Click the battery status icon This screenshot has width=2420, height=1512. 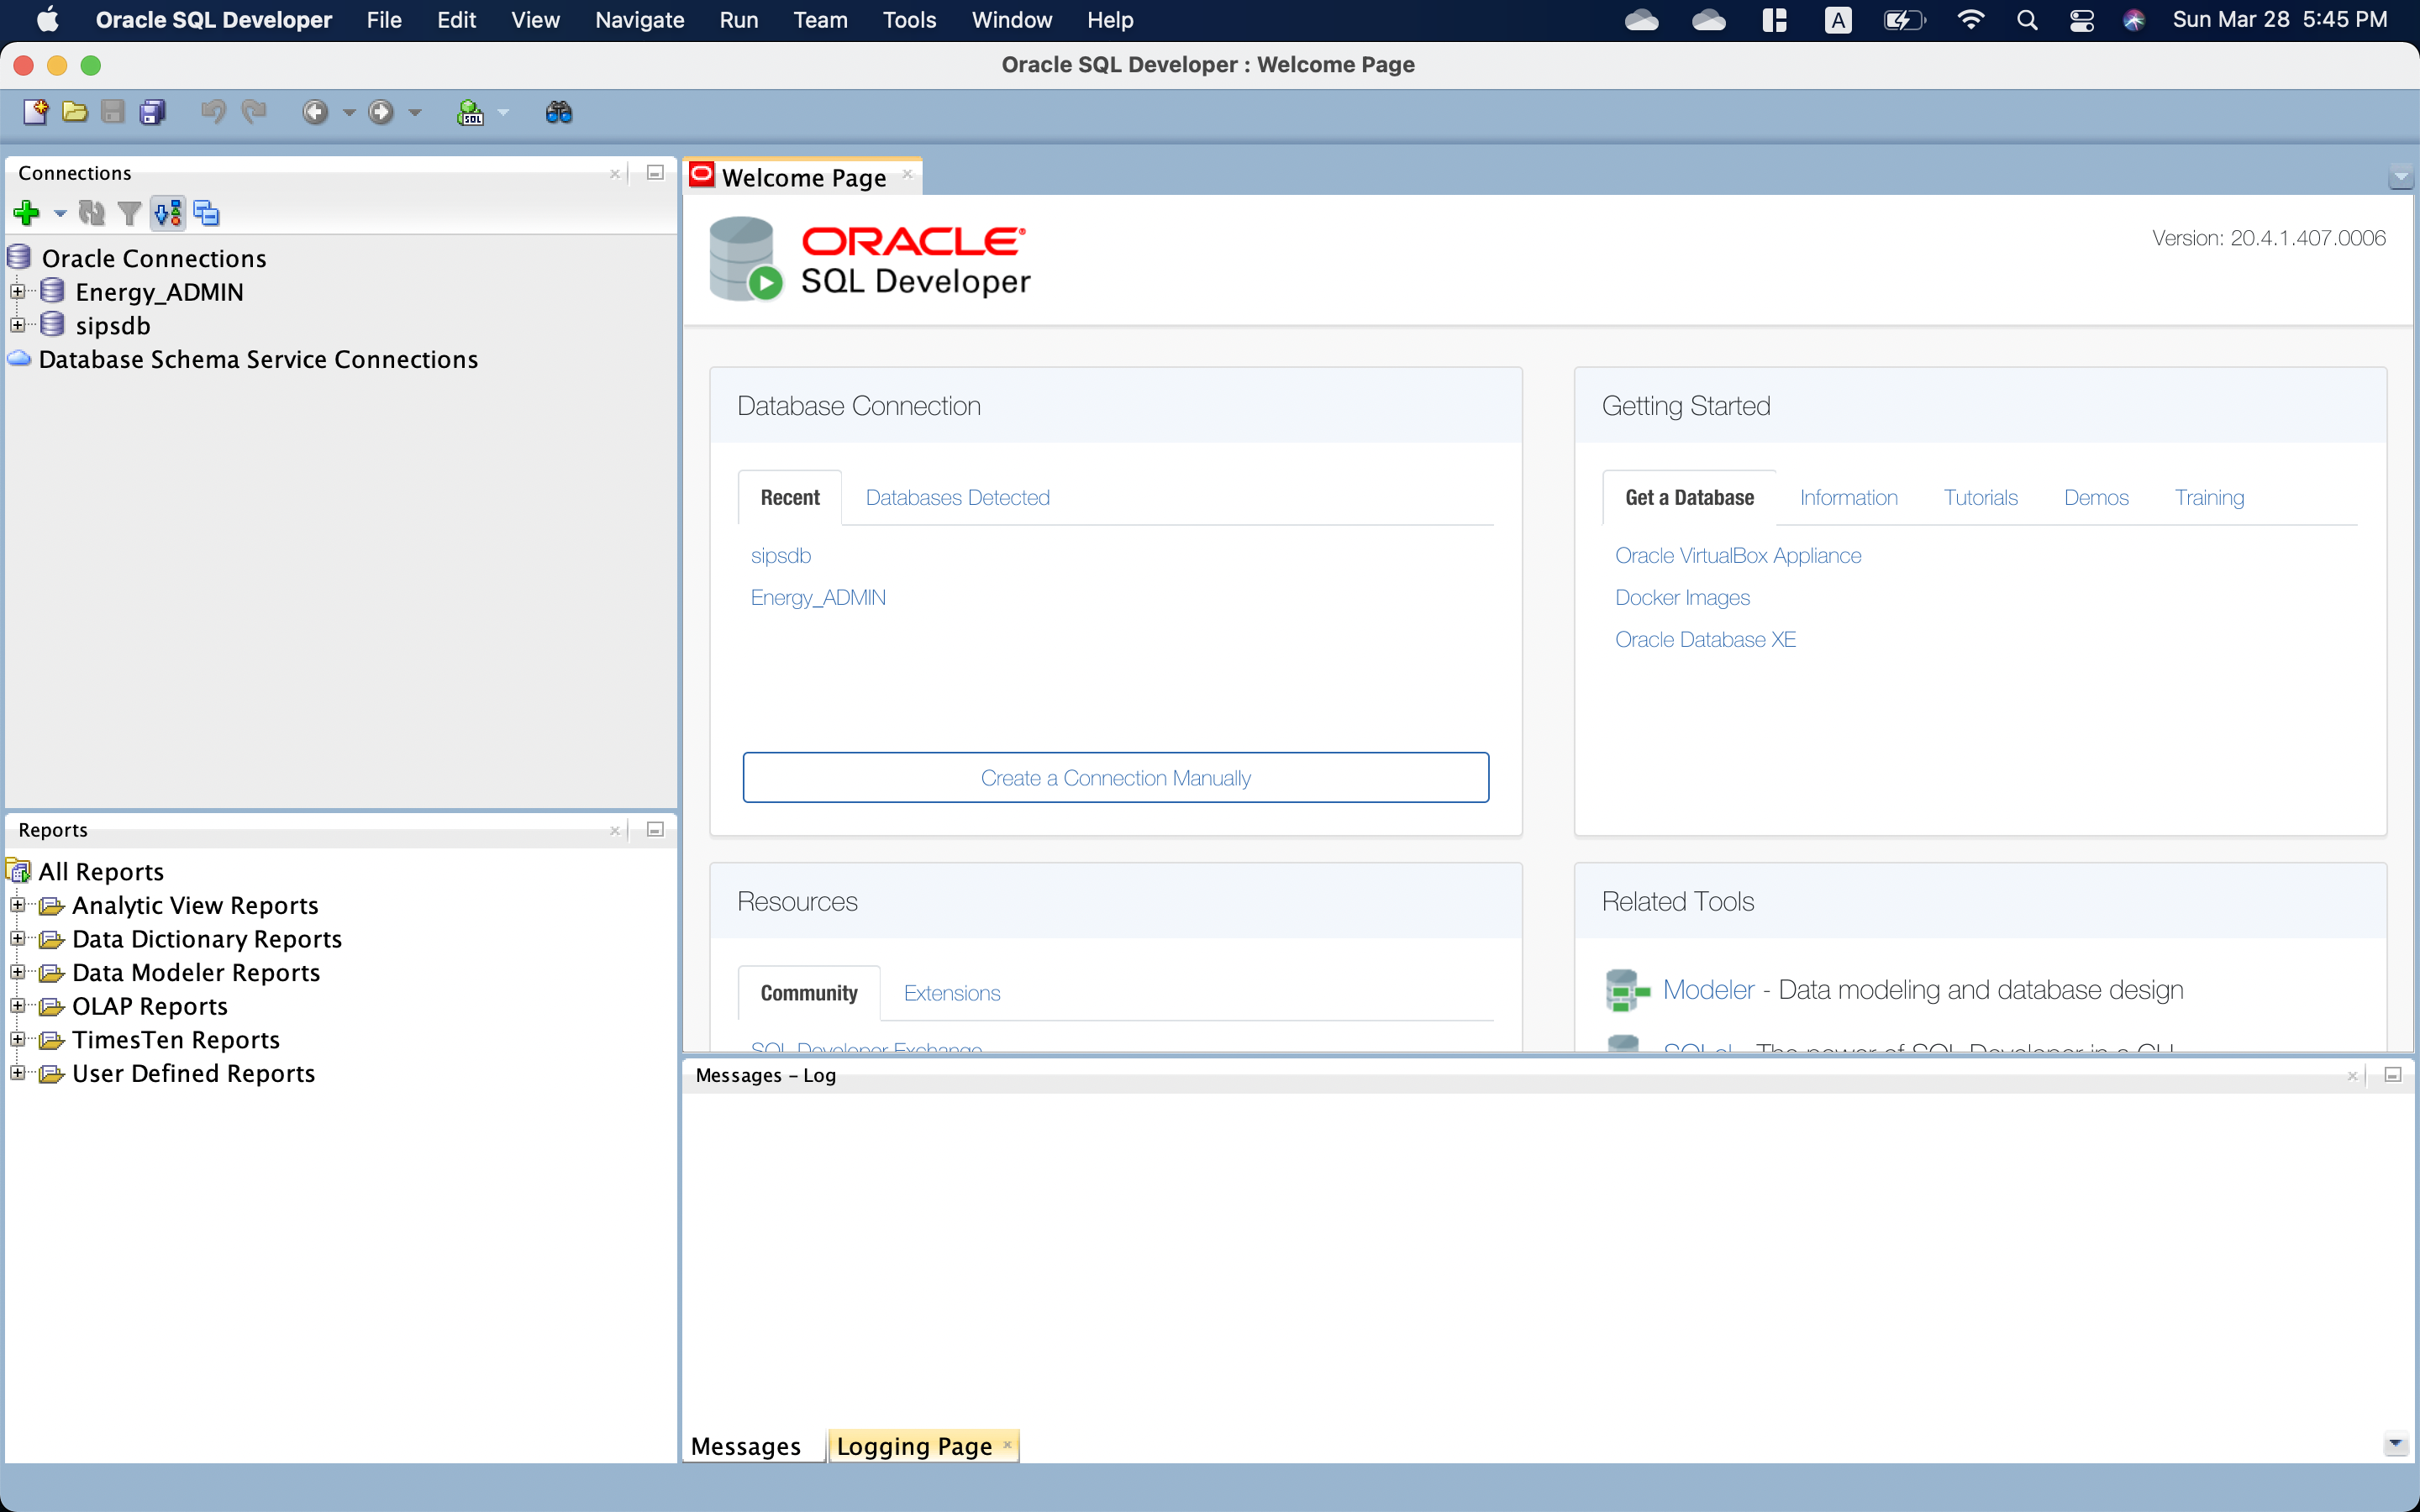click(1903, 20)
